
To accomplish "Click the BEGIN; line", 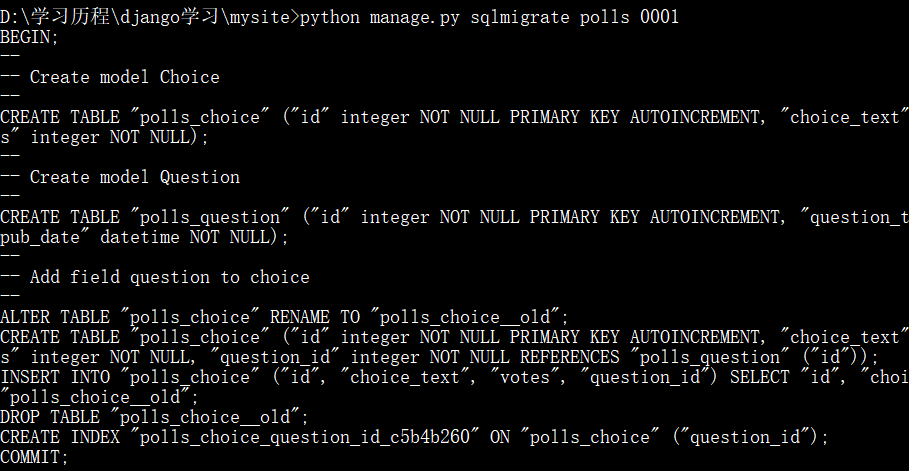I will coord(30,37).
